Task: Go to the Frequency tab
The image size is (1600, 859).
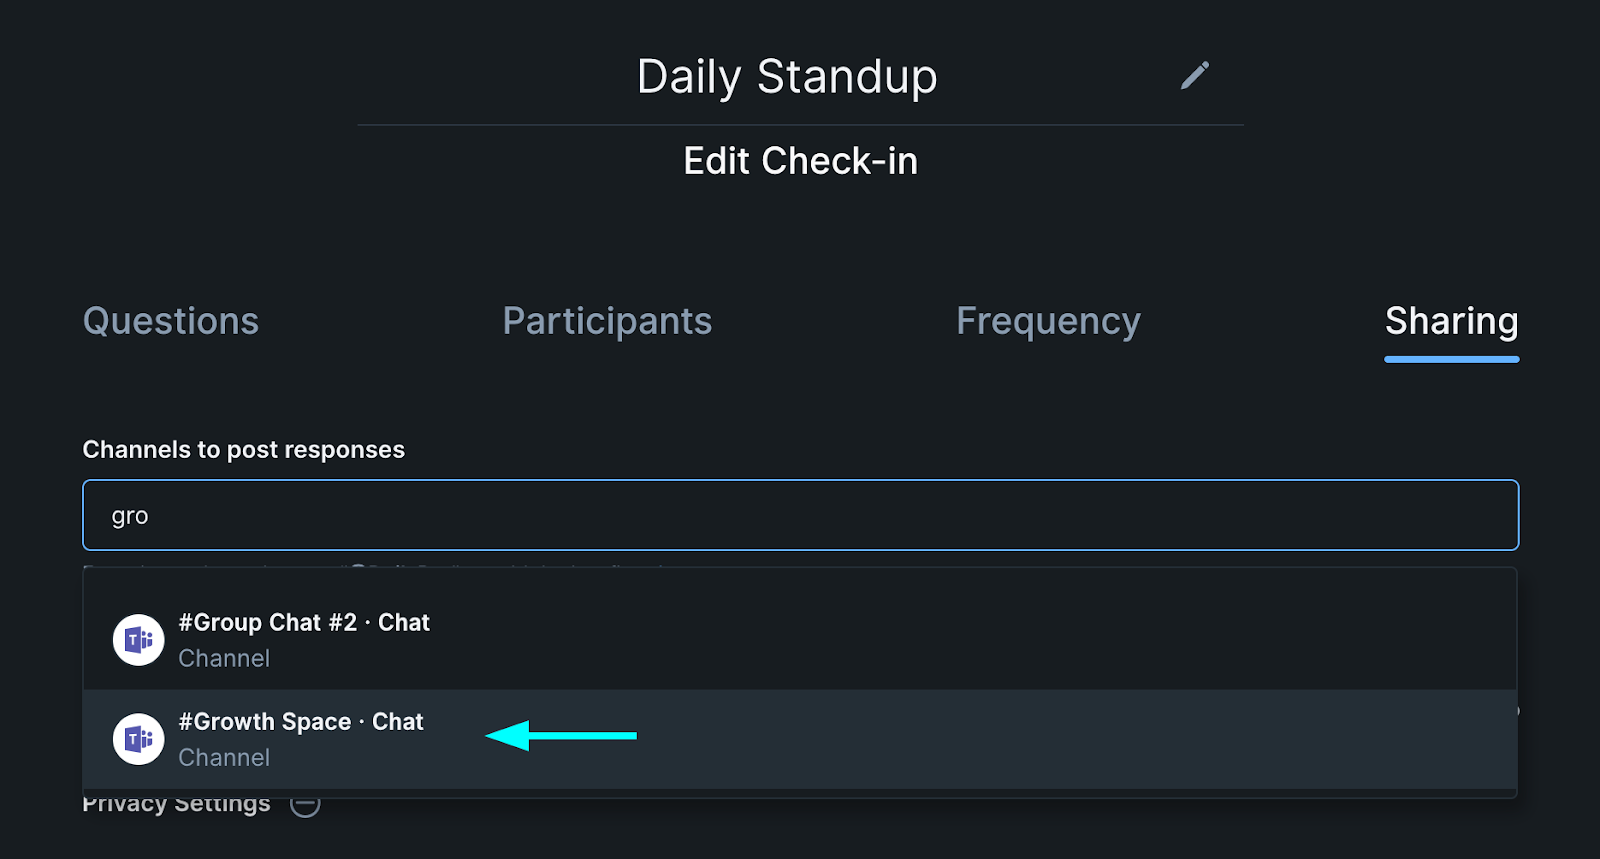Action: [1048, 321]
